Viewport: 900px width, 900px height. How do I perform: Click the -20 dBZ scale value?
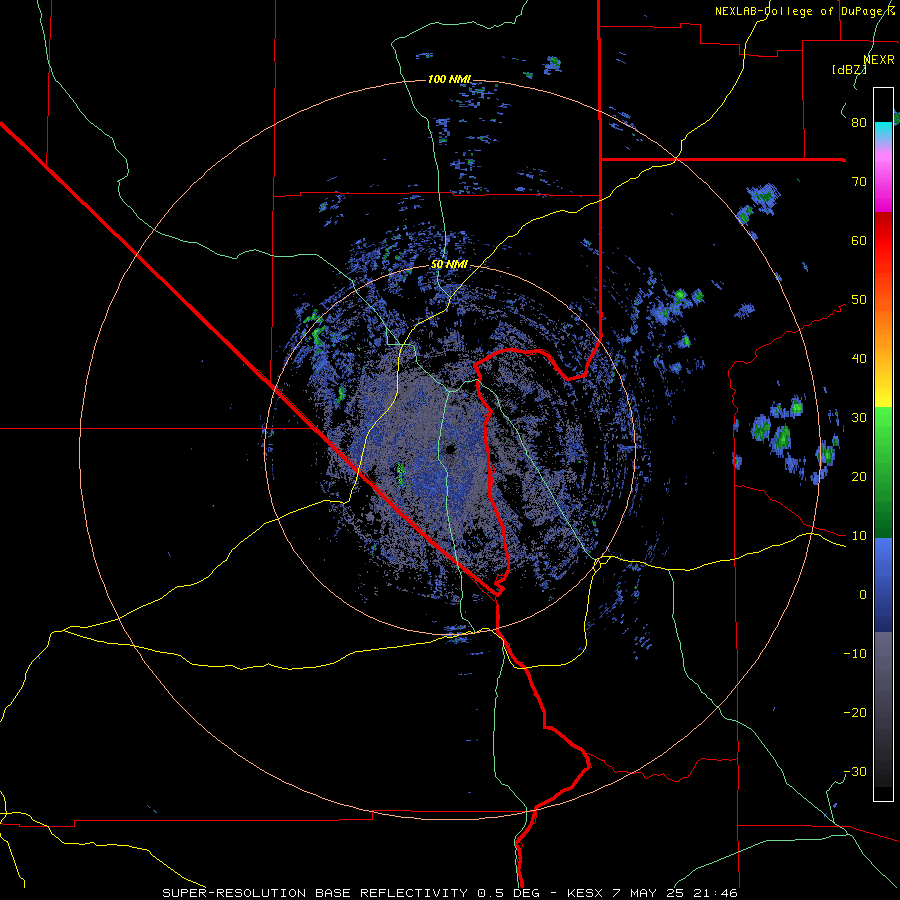click(855, 712)
